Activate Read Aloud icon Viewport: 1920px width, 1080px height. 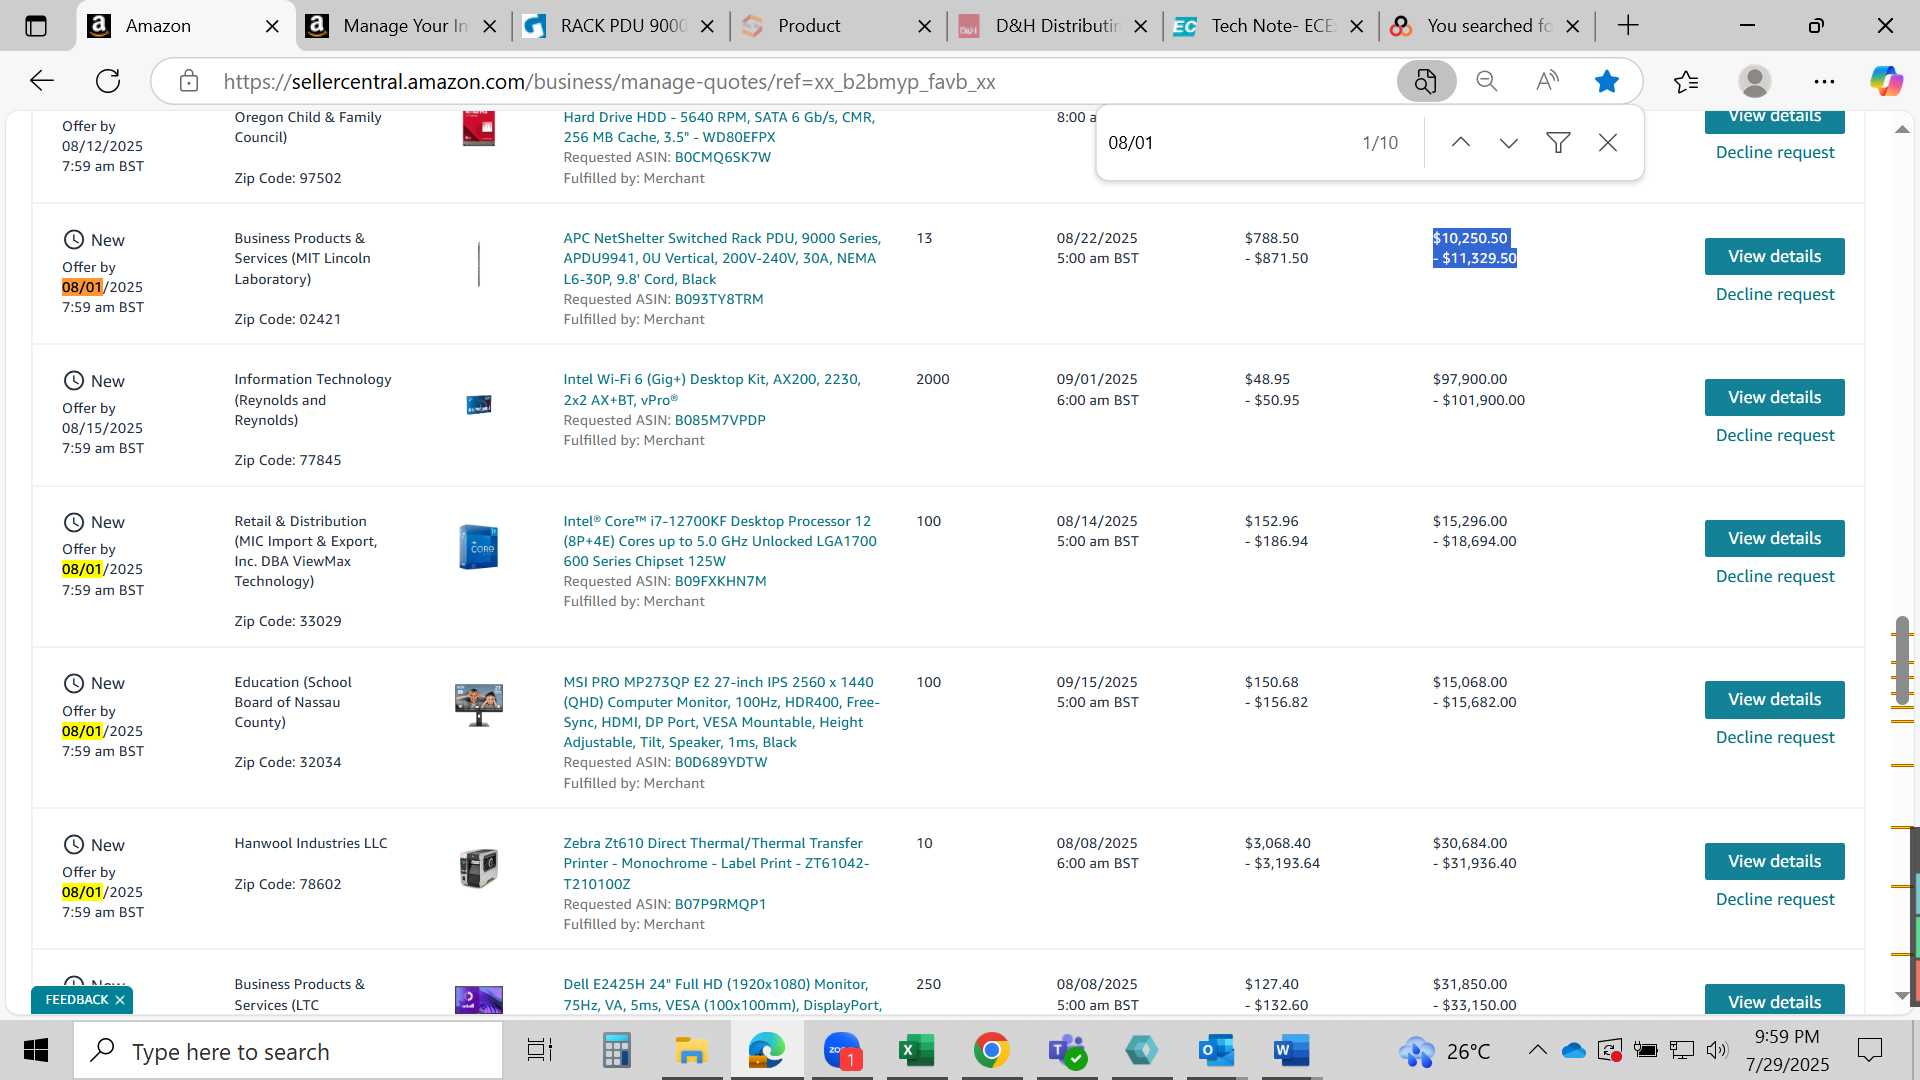1547,81
